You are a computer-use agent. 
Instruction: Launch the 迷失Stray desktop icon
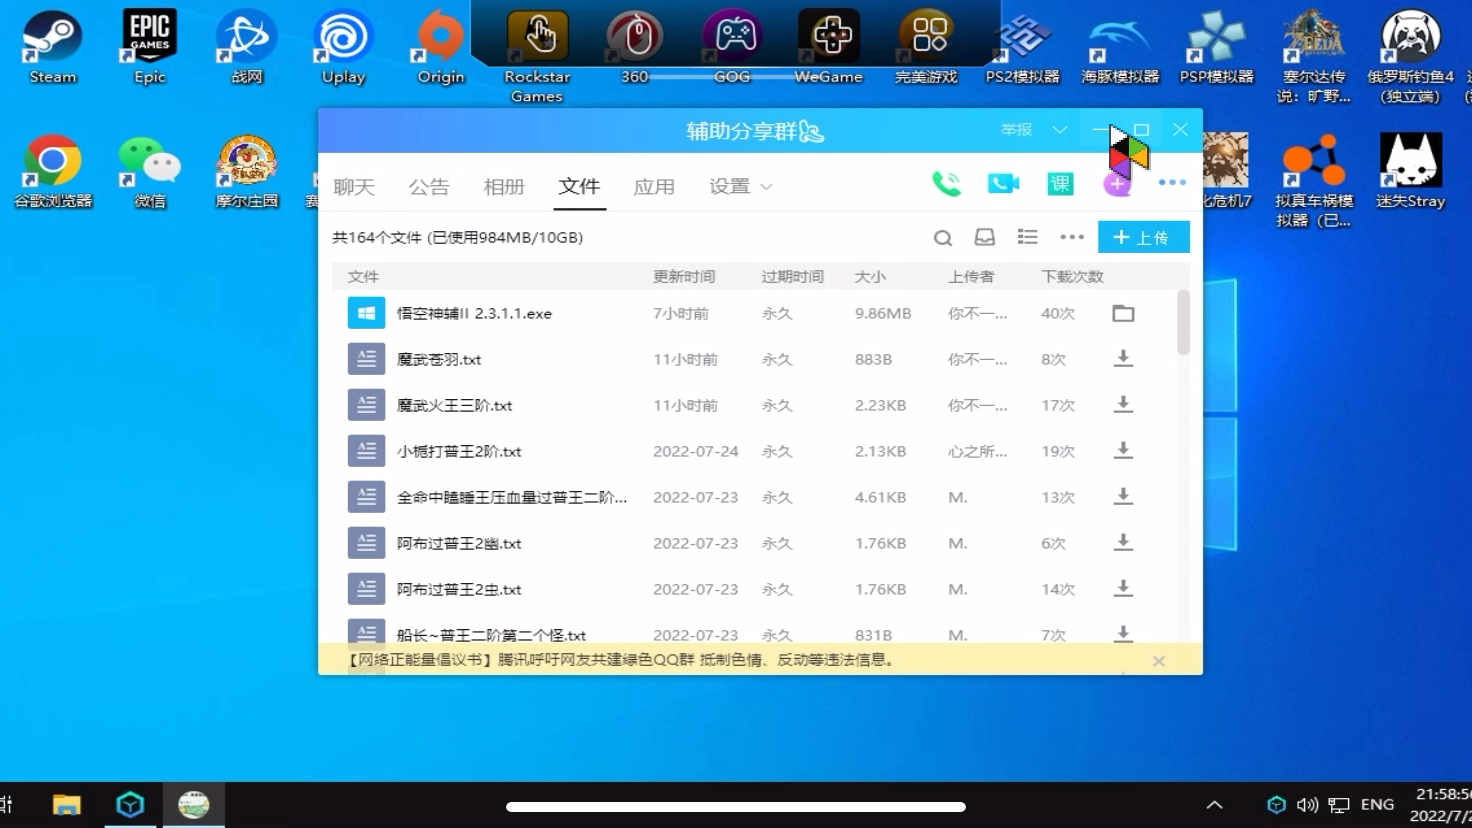pos(1410,171)
